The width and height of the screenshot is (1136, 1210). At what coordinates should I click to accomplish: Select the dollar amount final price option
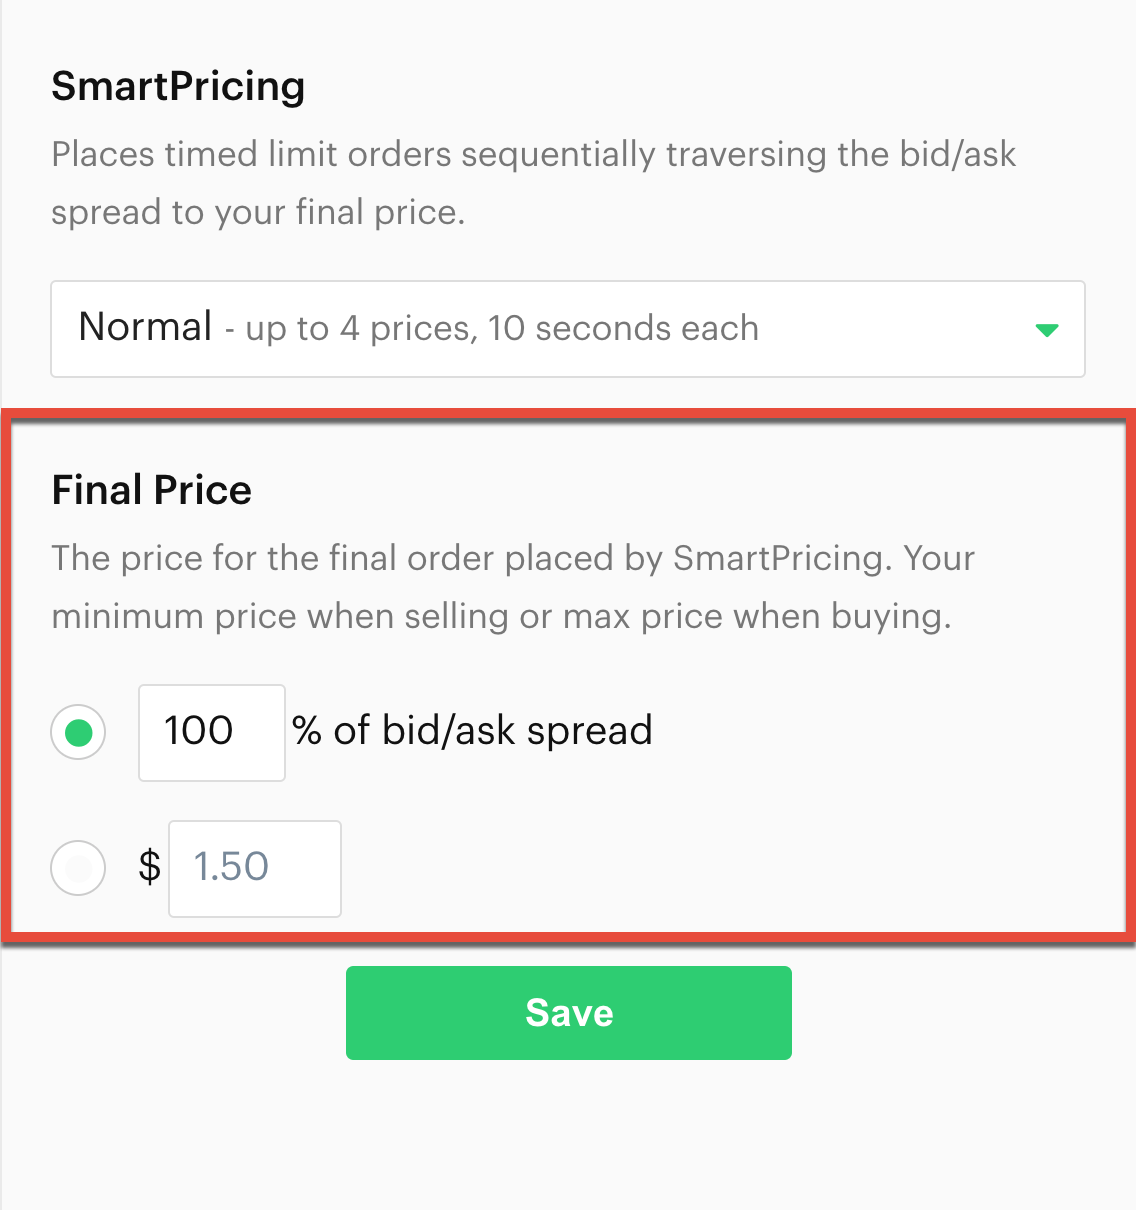(78, 868)
